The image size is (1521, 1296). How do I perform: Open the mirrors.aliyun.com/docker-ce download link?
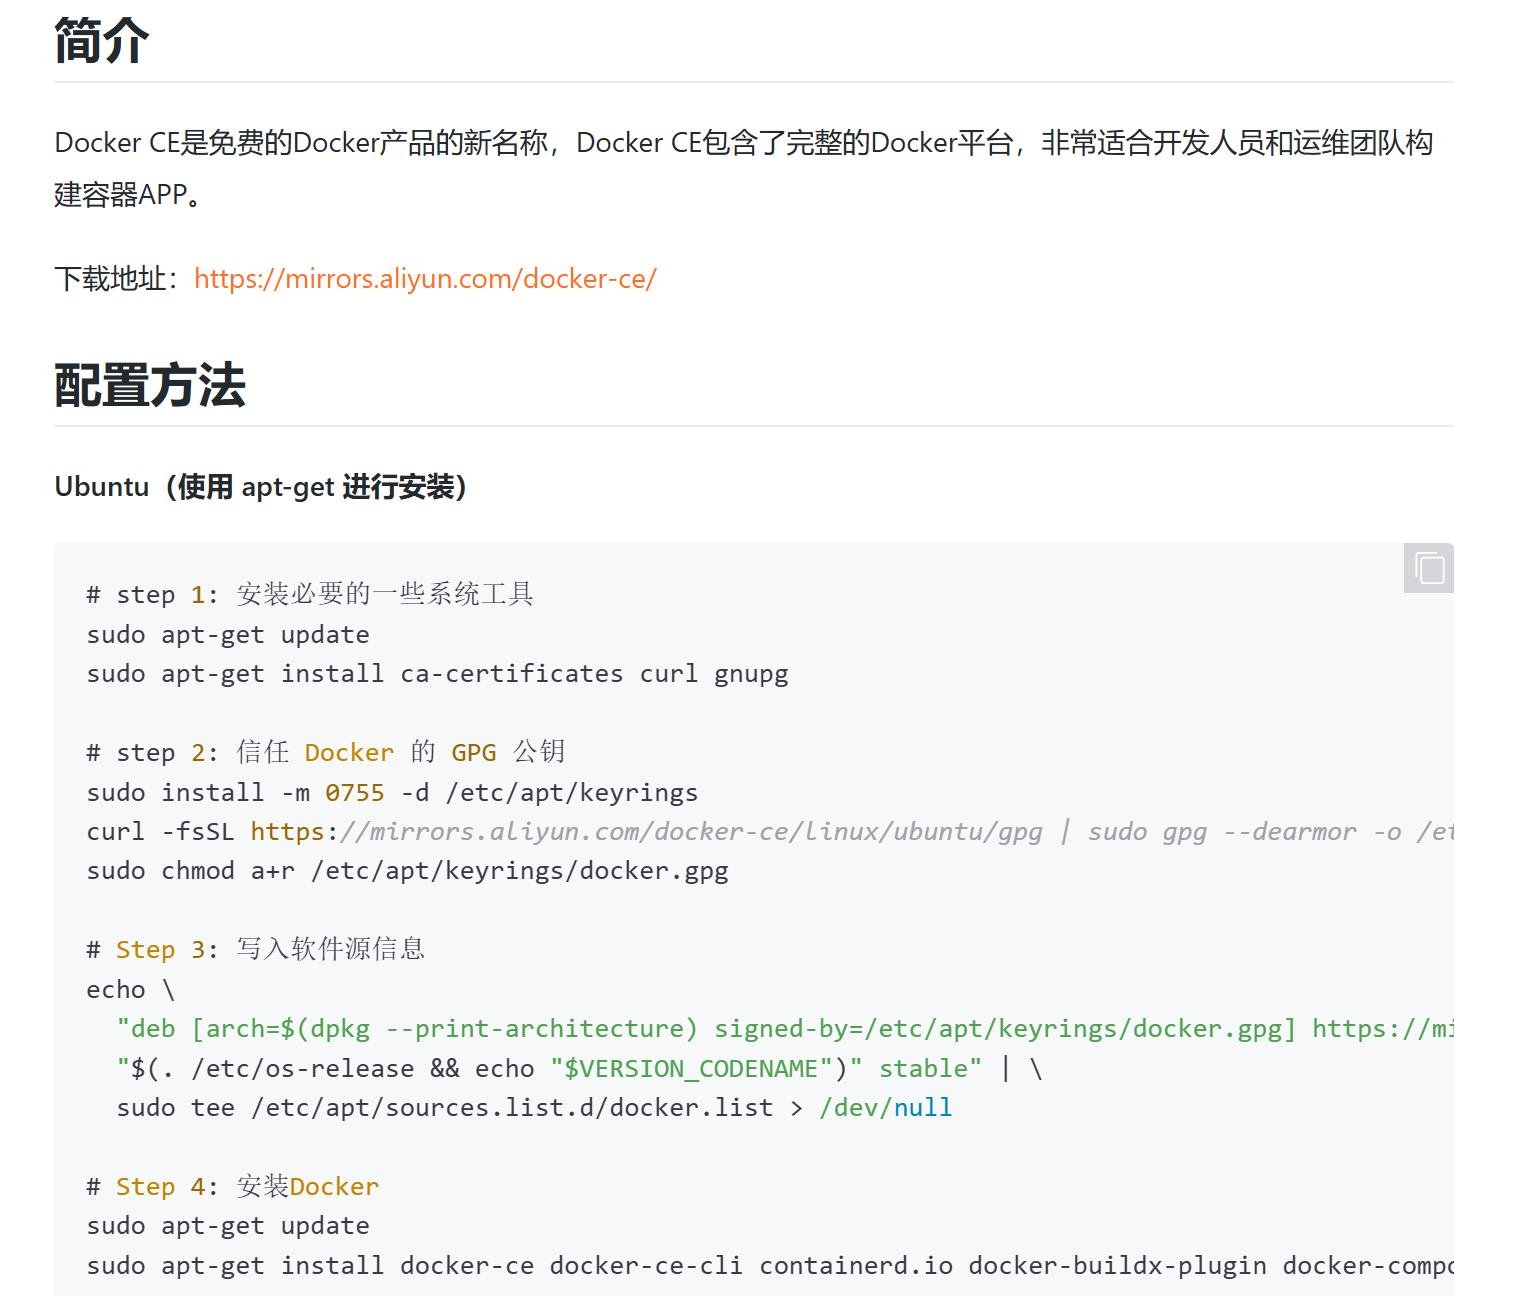pos(425,279)
